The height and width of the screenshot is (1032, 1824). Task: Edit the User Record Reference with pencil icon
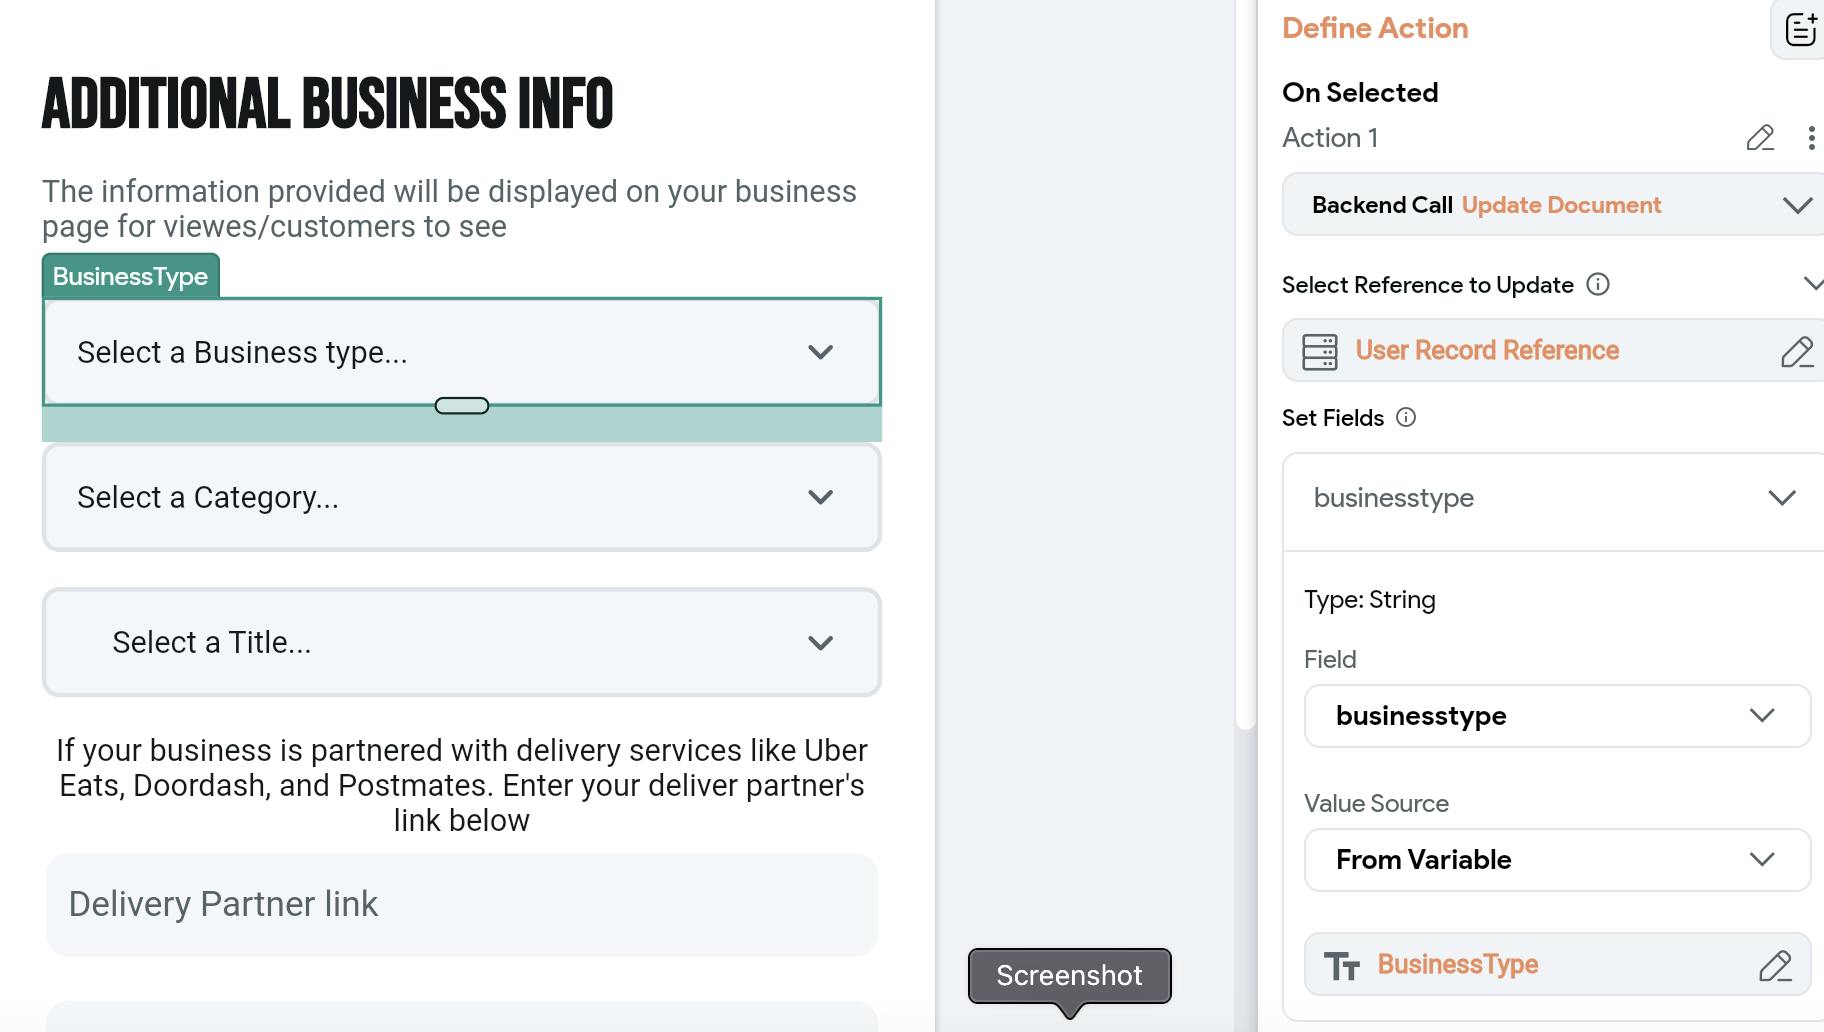pos(1796,352)
